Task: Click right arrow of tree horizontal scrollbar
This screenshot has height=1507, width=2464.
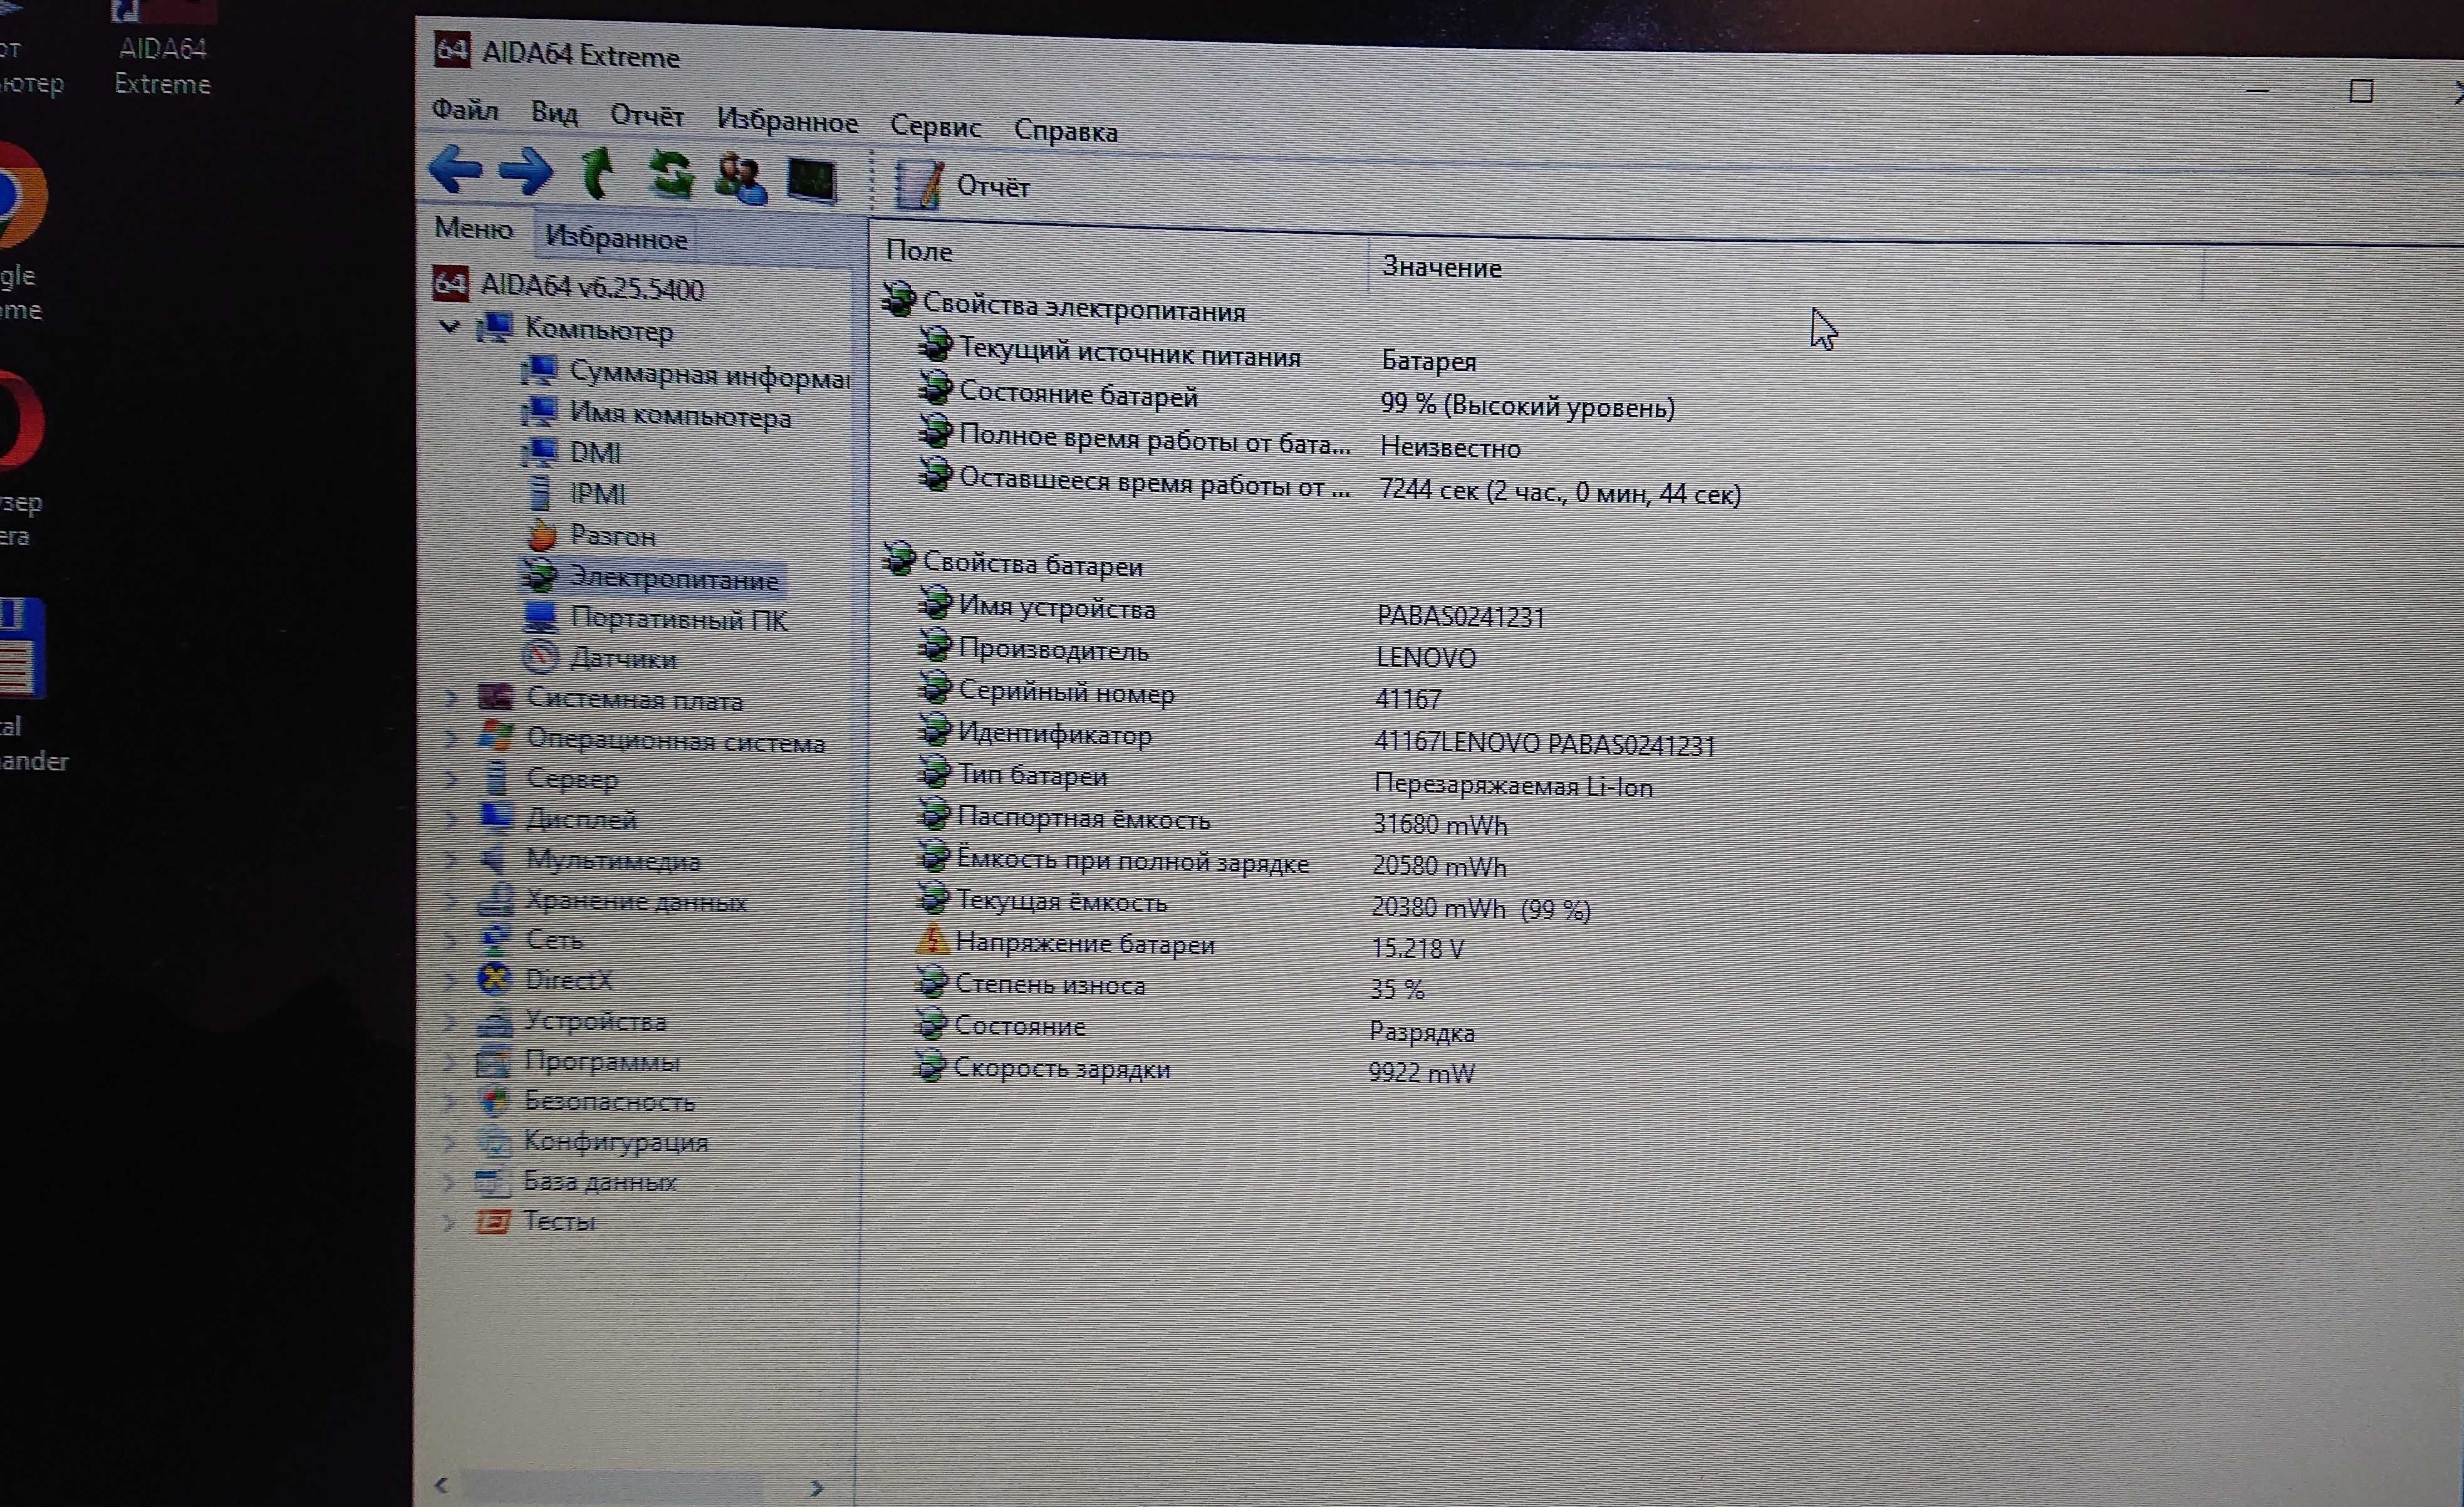Action: pos(817,1488)
